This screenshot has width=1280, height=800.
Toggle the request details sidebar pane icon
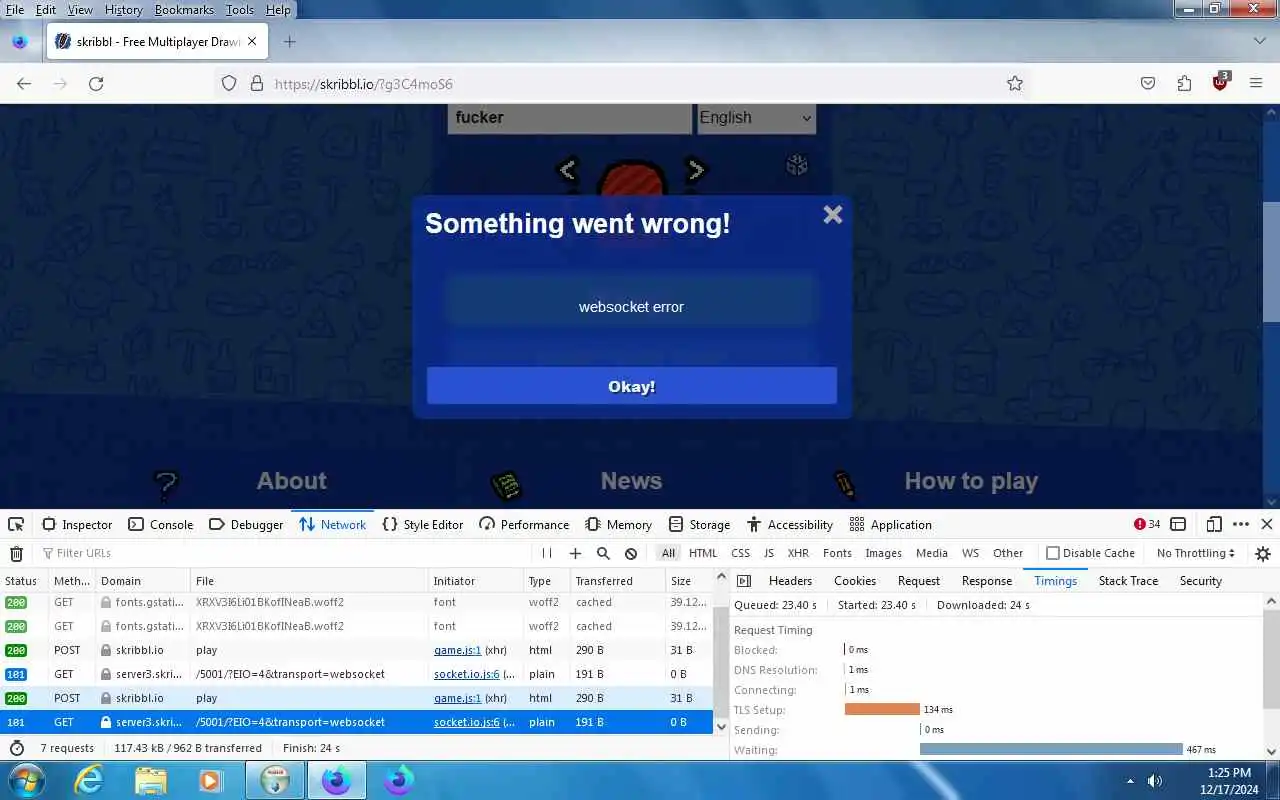pyautogui.click(x=744, y=581)
